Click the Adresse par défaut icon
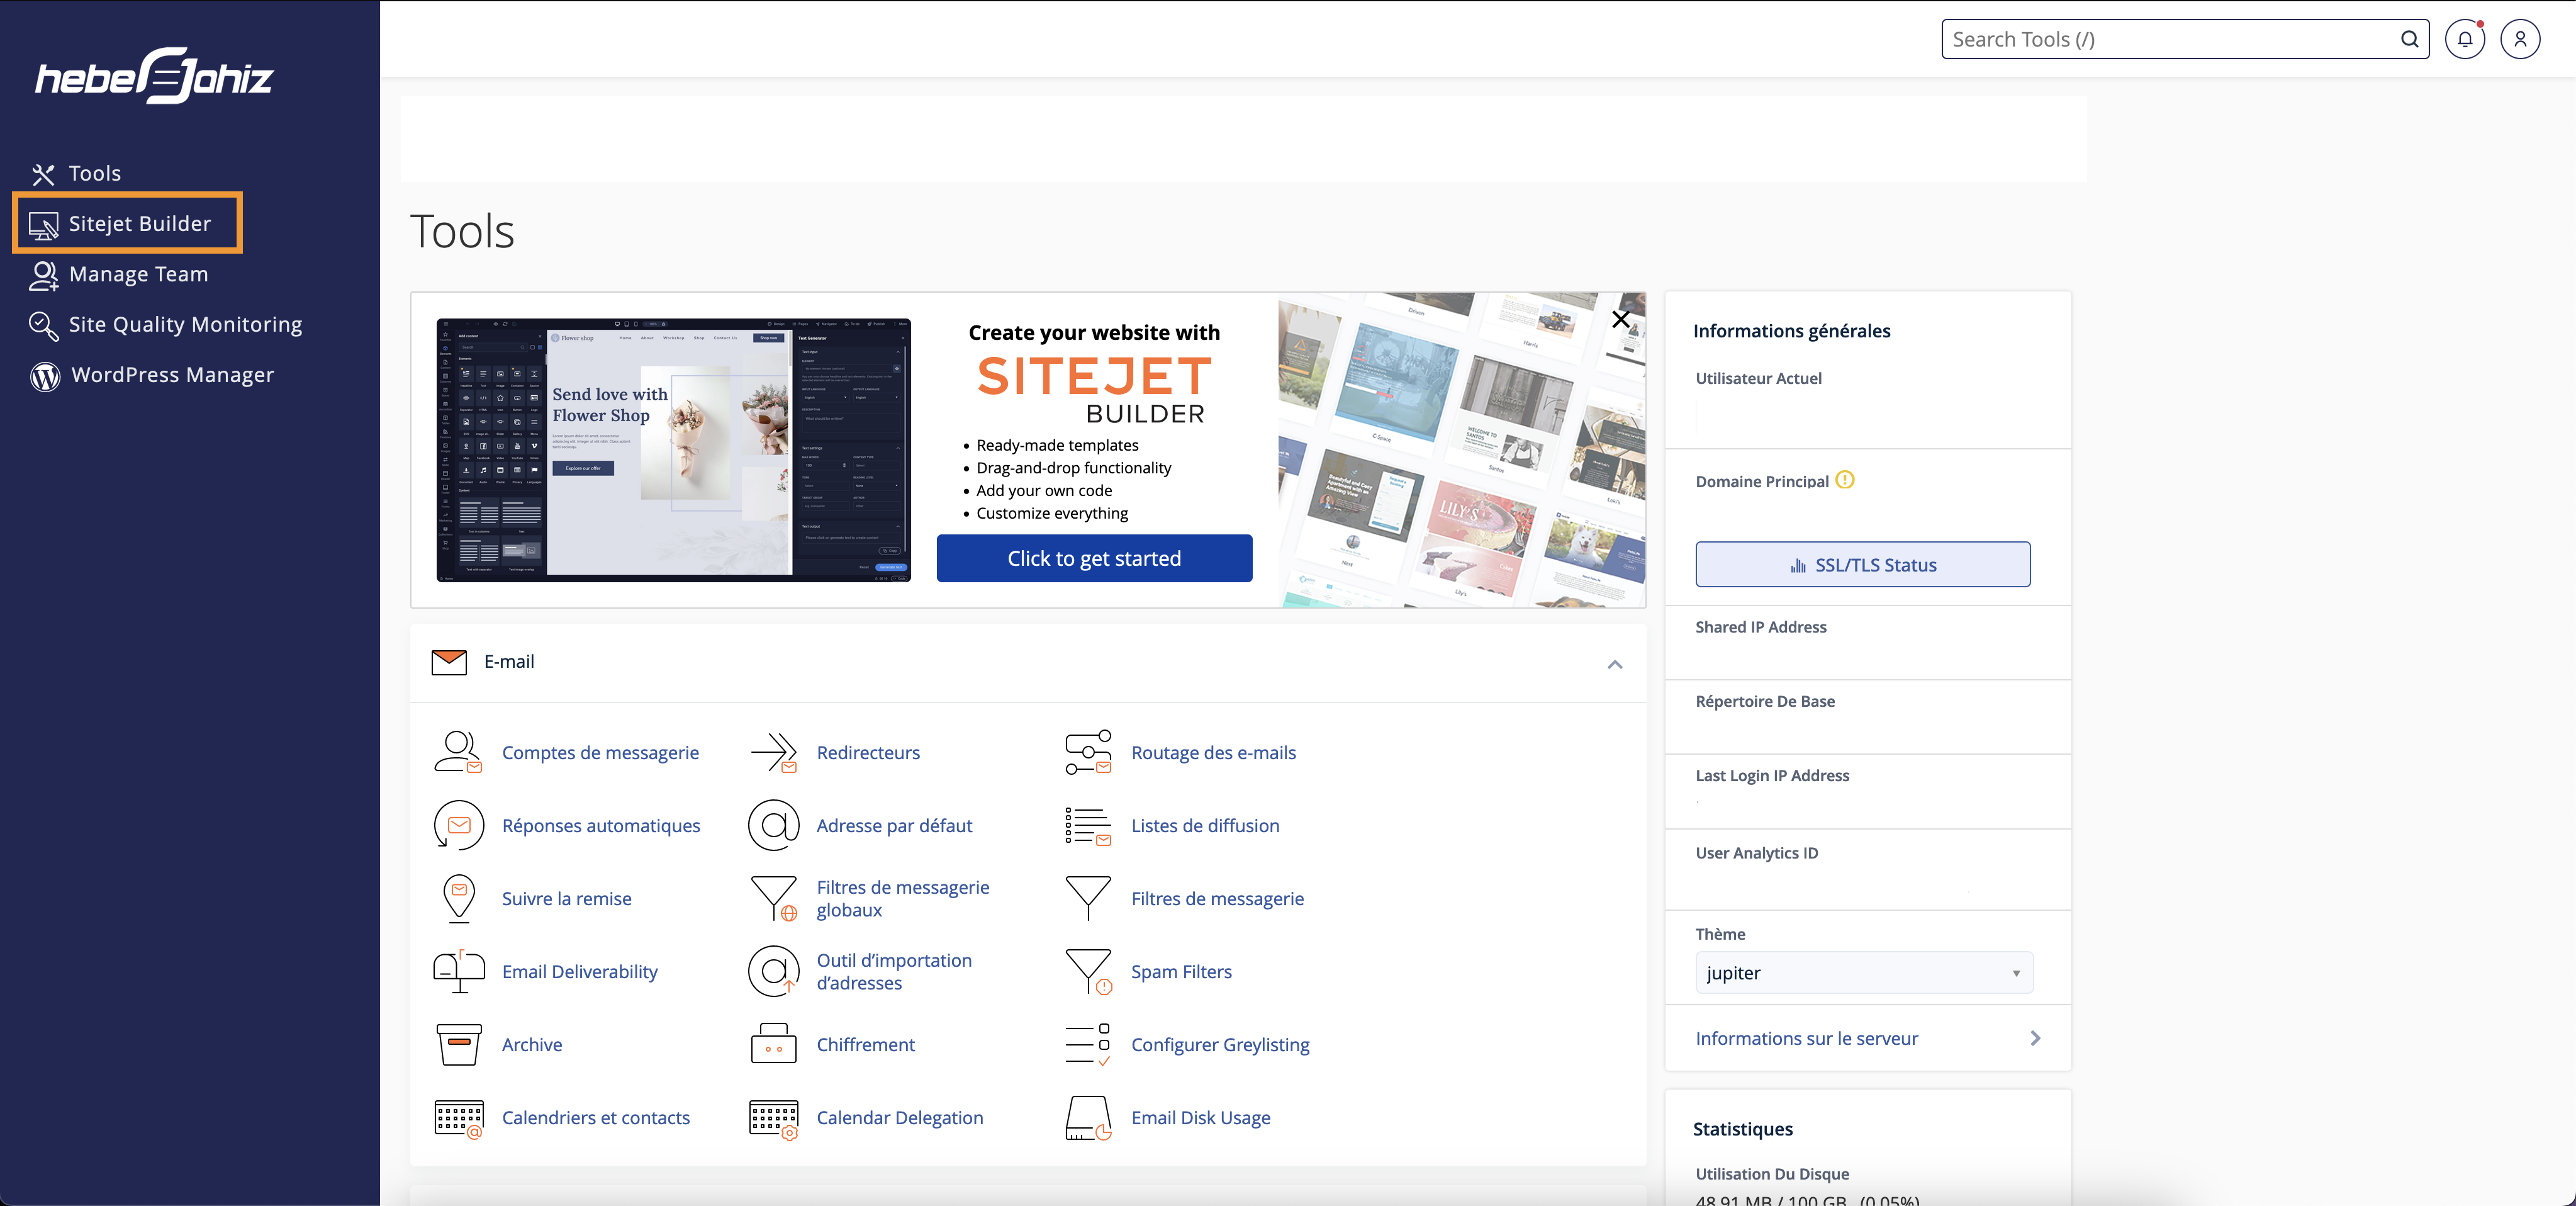 click(773, 825)
